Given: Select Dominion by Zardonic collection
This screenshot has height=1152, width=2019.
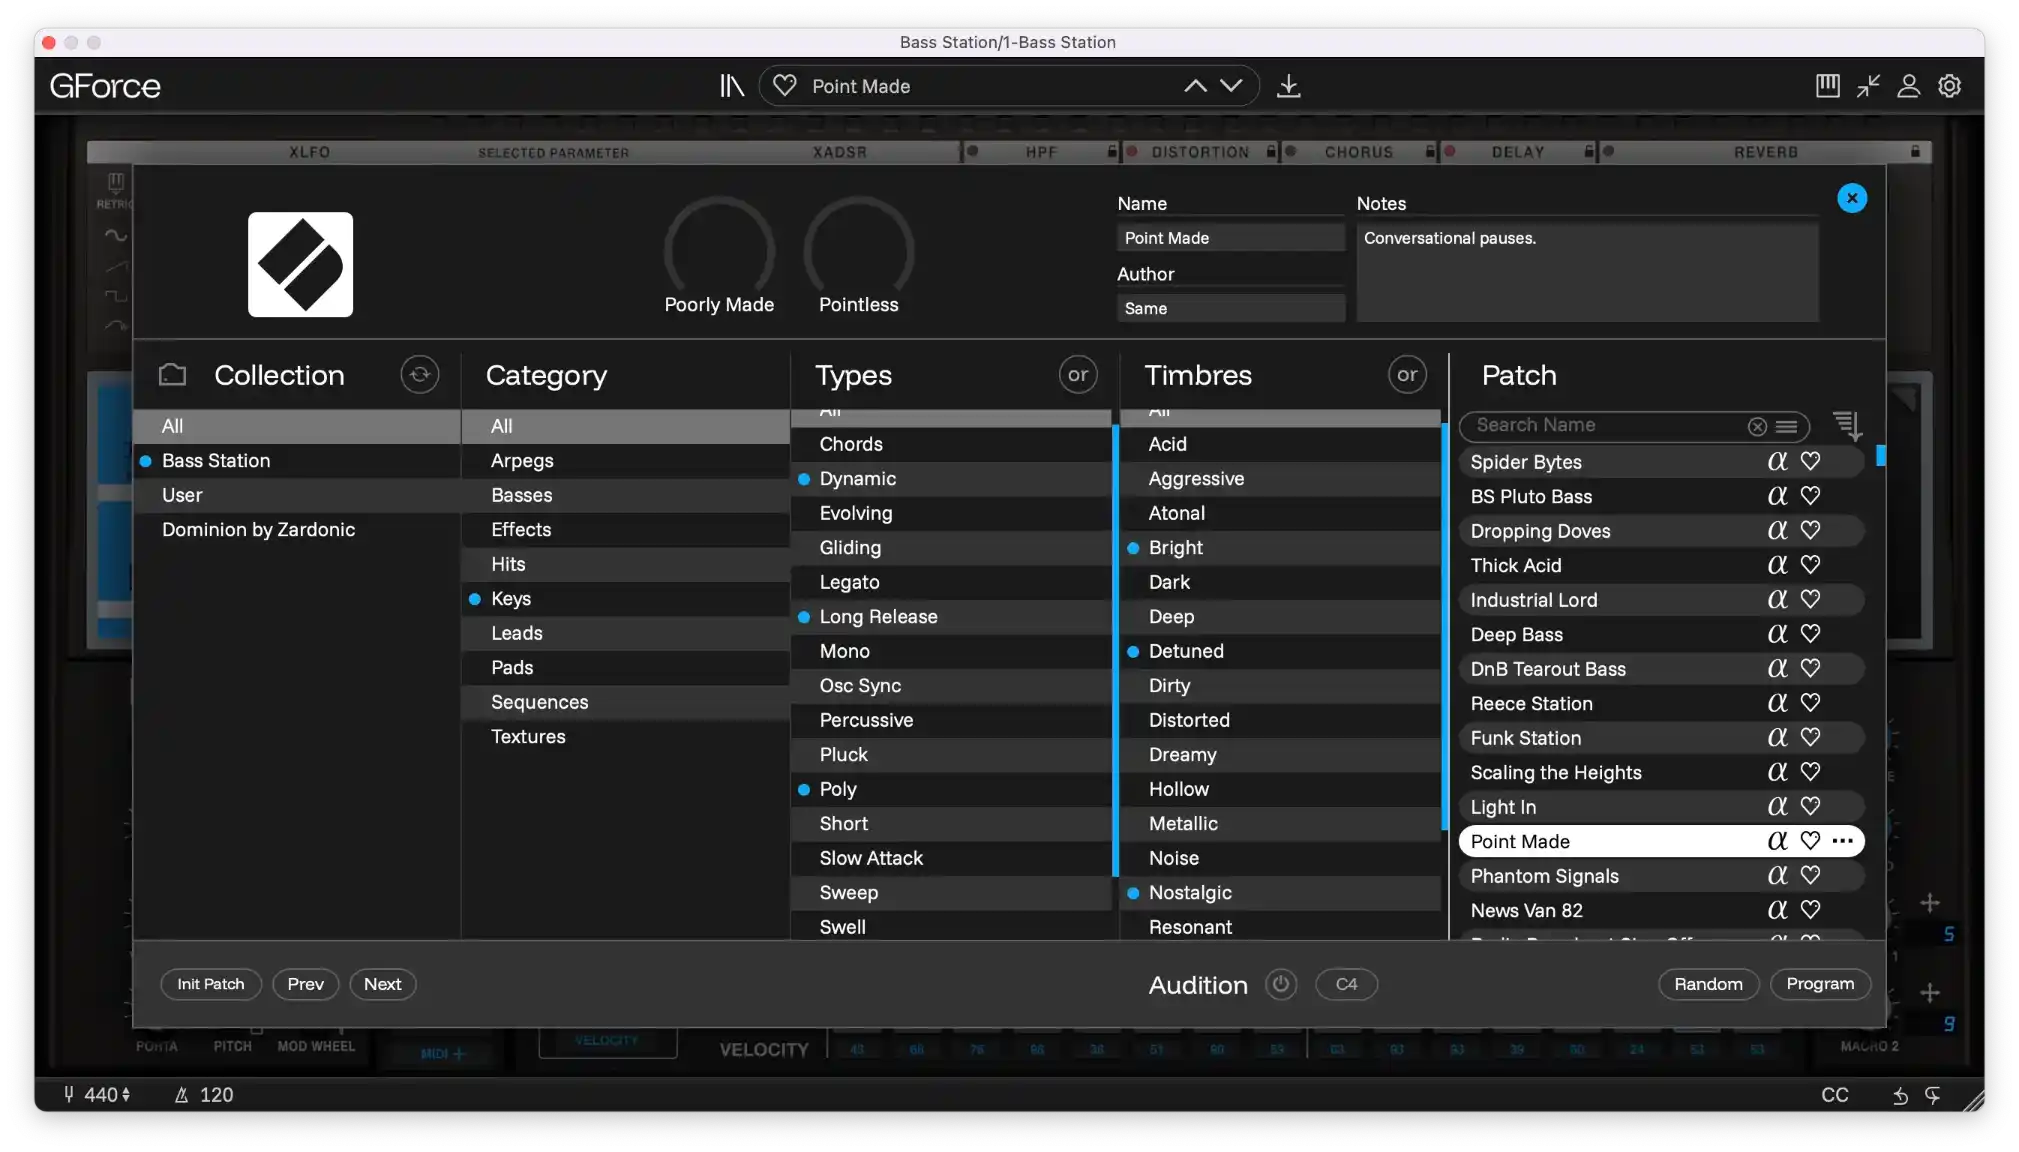Looking at the screenshot, I should click(x=296, y=530).
